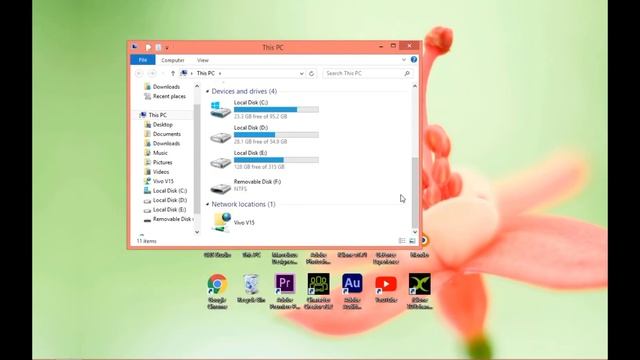
Task: Collapse the Network locations group
Action: pos(207,204)
